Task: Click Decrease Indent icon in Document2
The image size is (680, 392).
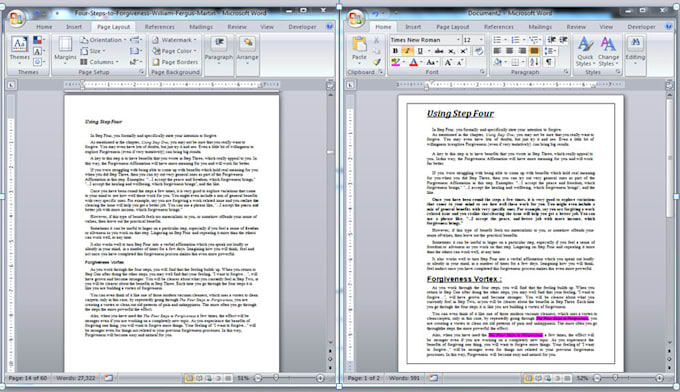Action: [551, 39]
